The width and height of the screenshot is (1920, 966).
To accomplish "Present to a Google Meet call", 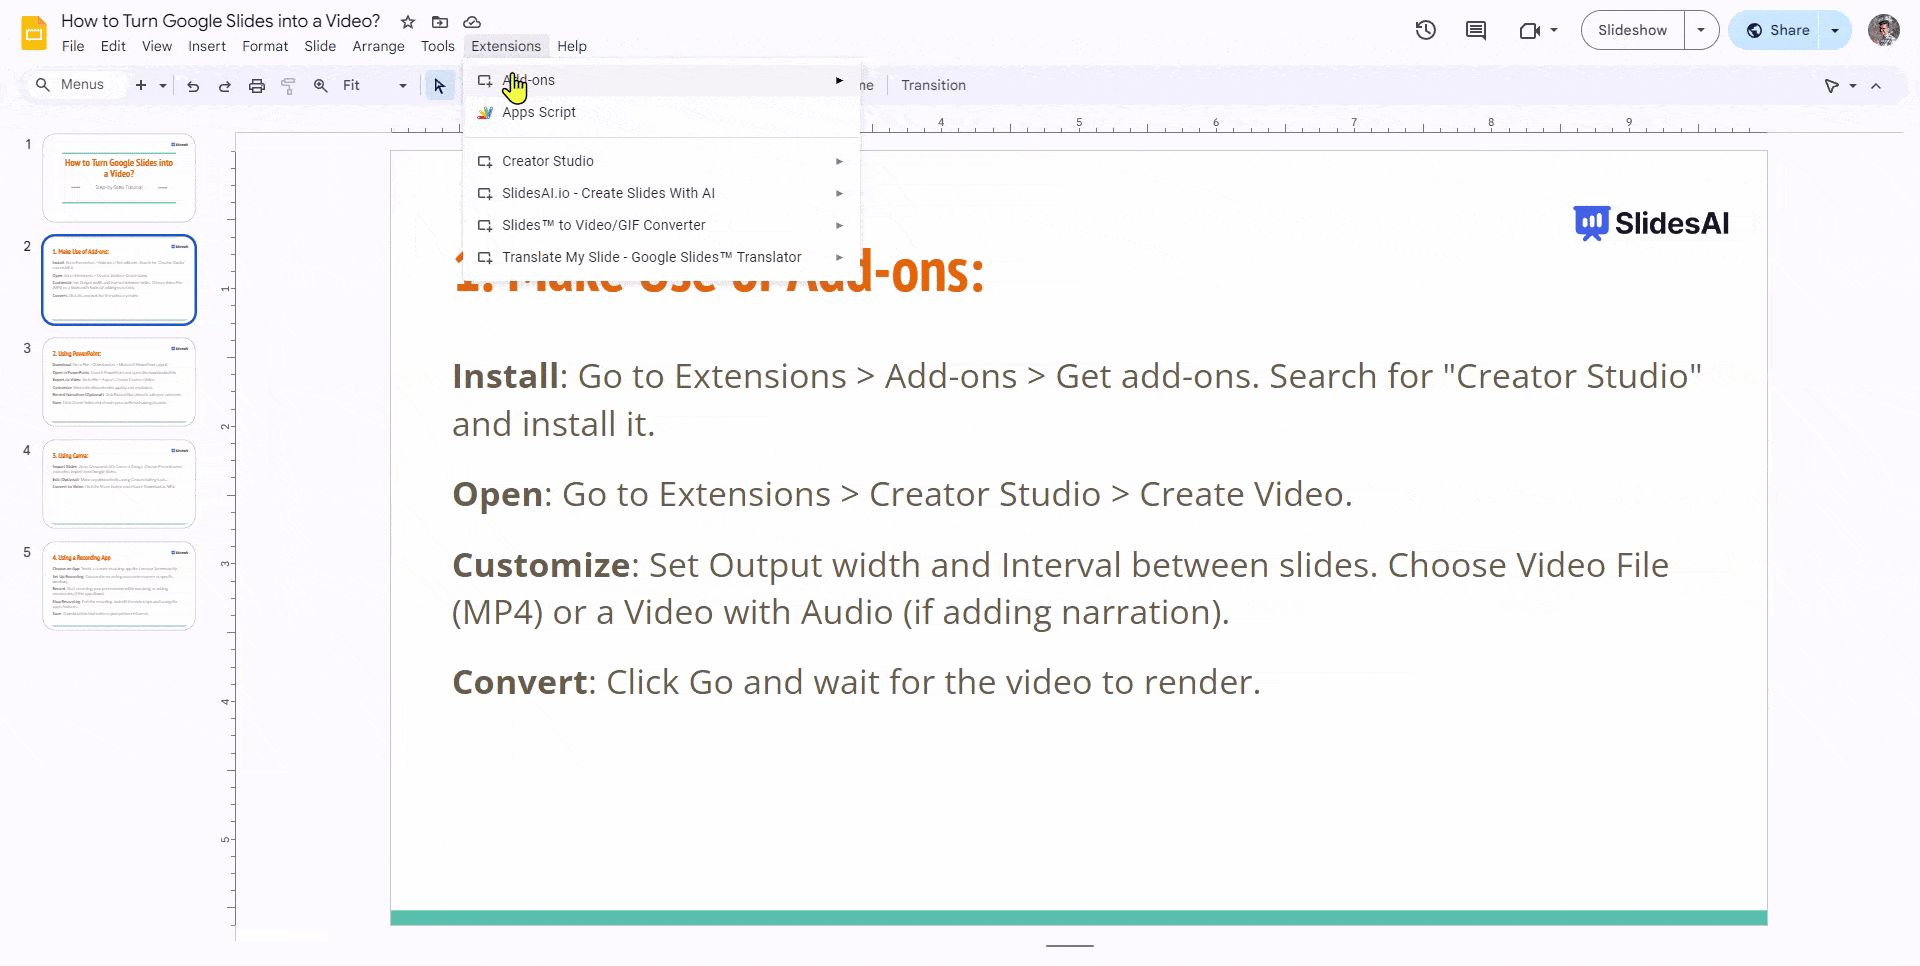I will (x=1530, y=30).
